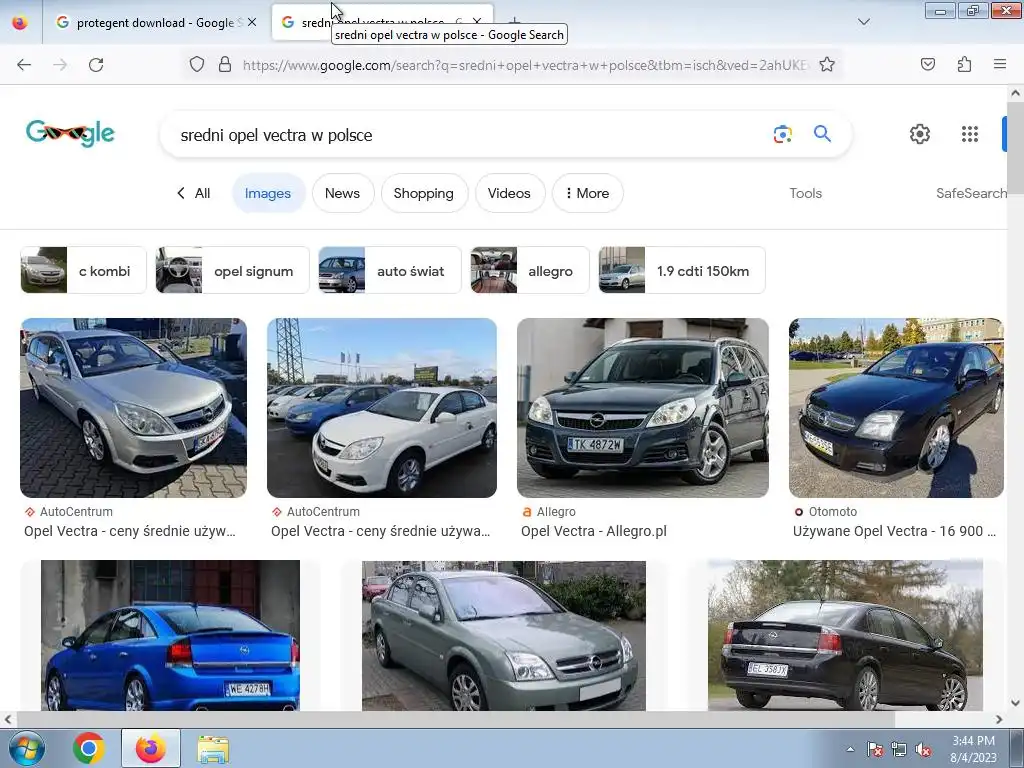Viewport: 1024px width, 768px height.
Task: Open grey Vectra TK 4872W image
Action: click(x=643, y=408)
